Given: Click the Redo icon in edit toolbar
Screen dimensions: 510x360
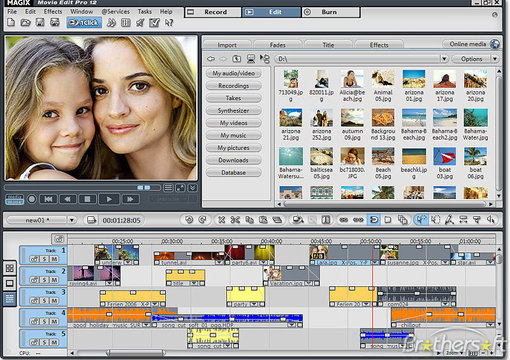Looking at the screenshot, I should (202, 220).
